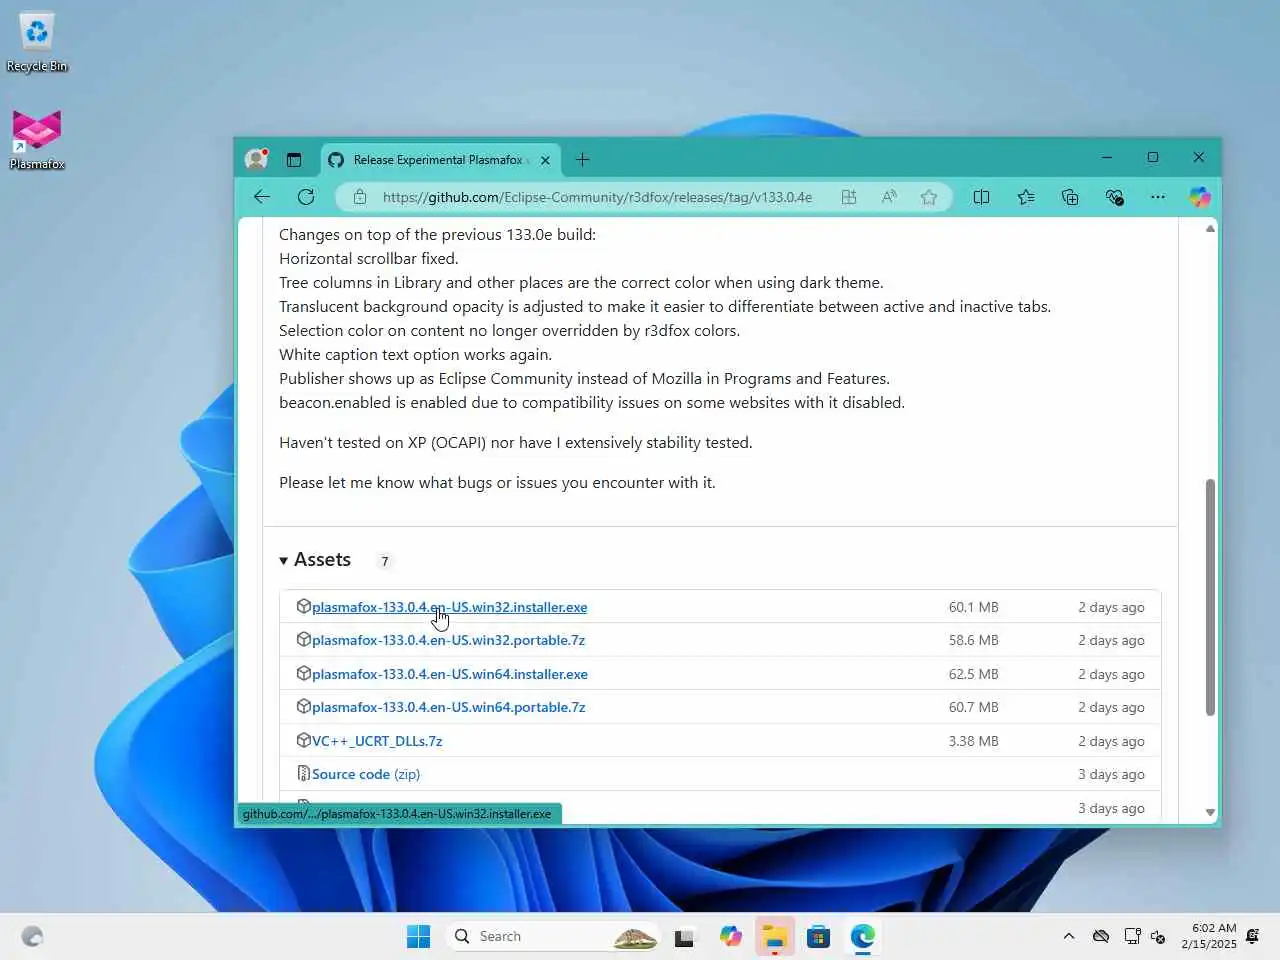This screenshot has width=1280, height=960.
Task: Select the 62.5 MB size text
Action: click(x=973, y=674)
